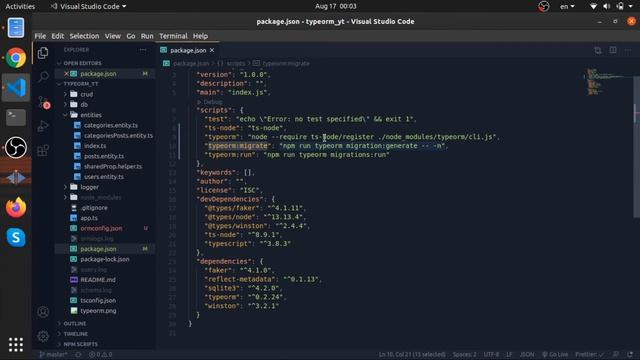Expand the Timeline section
The image size is (640, 360).
click(76, 334)
